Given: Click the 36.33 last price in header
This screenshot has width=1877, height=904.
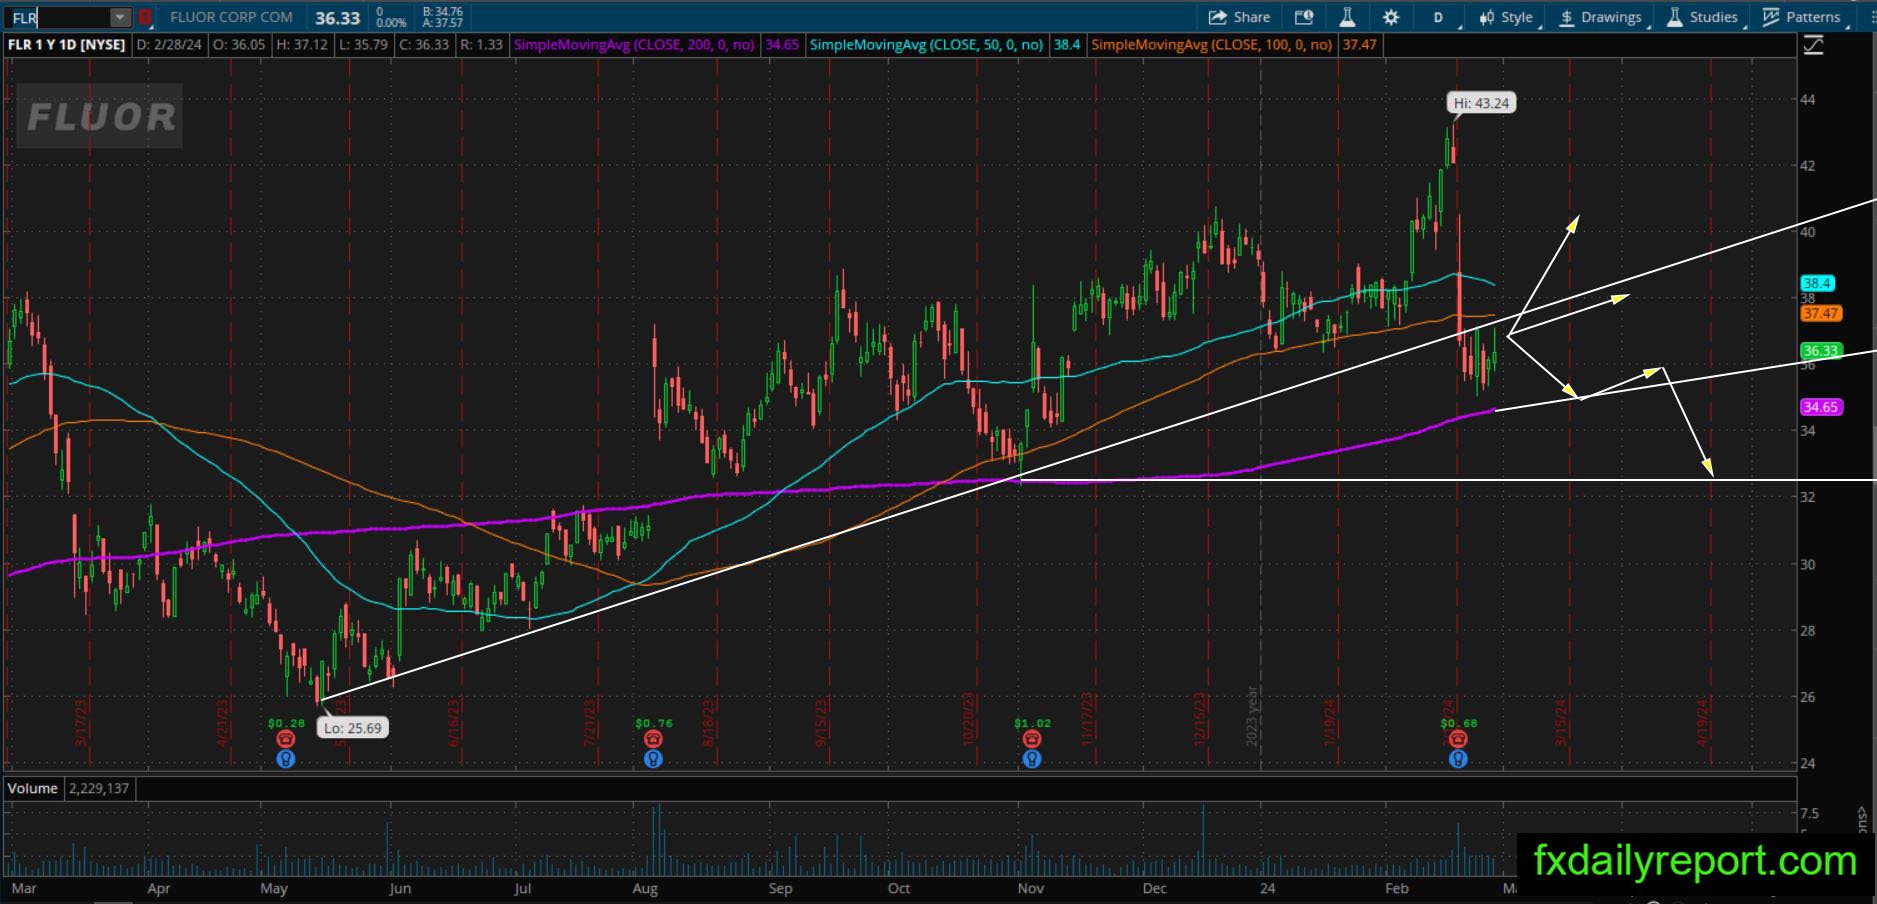Looking at the screenshot, I should click(338, 18).
